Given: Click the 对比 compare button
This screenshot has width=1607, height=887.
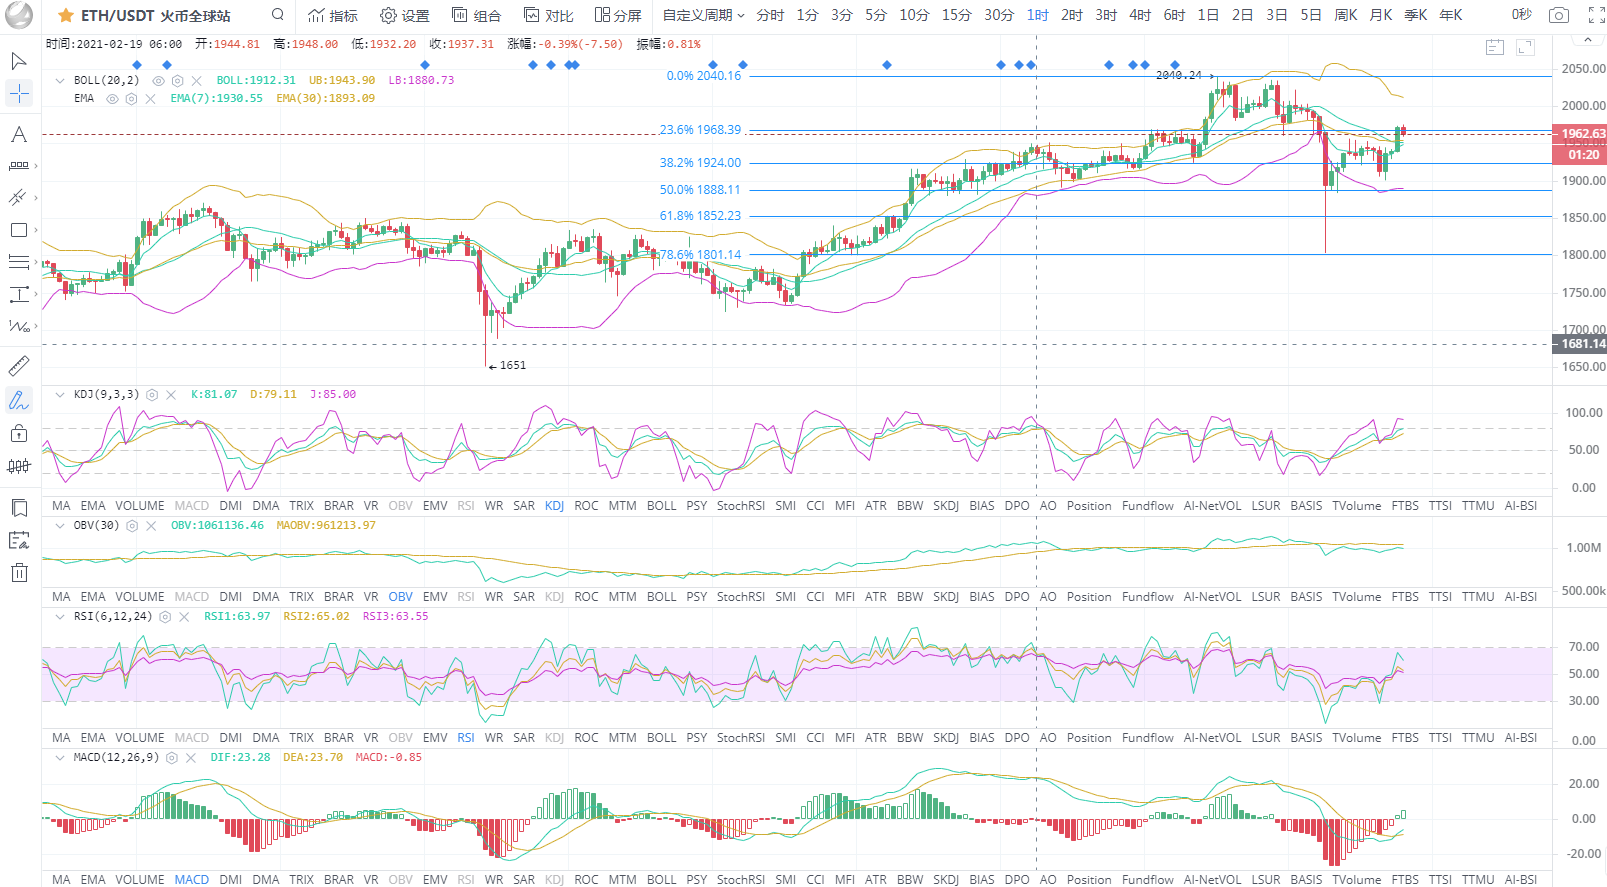Looking at the screenshot, I should click(x=549, y=15).
